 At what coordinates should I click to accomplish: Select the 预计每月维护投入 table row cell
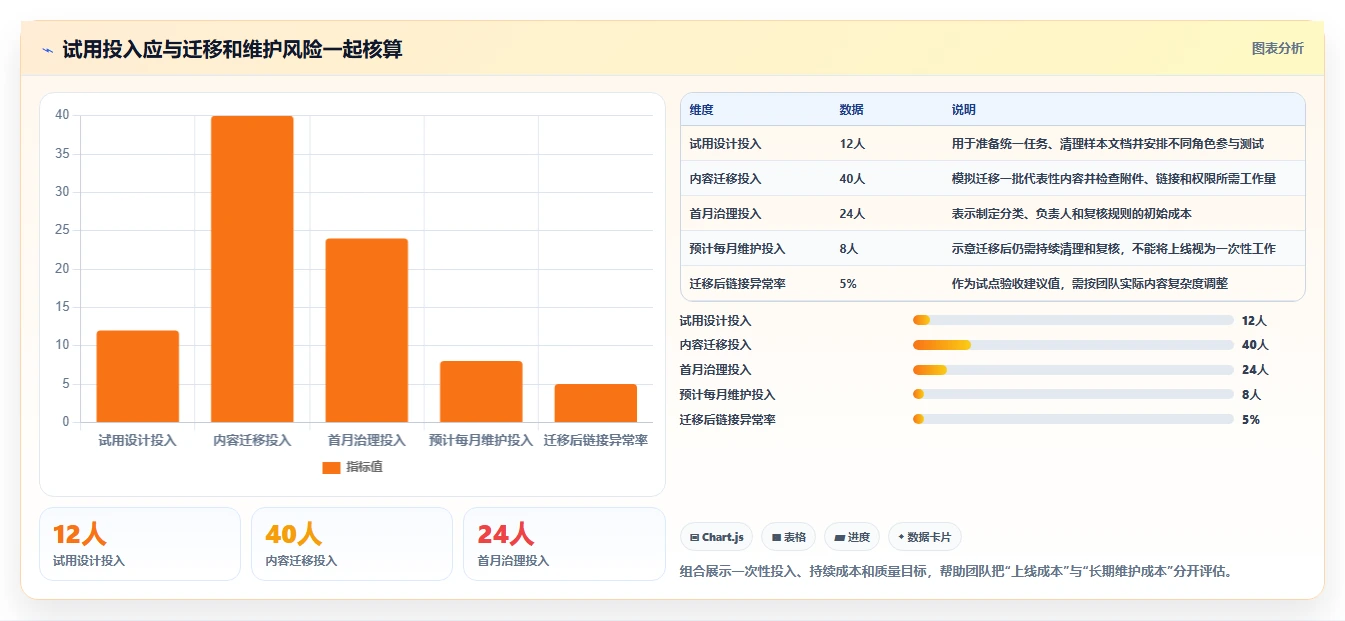click(737, 249)
